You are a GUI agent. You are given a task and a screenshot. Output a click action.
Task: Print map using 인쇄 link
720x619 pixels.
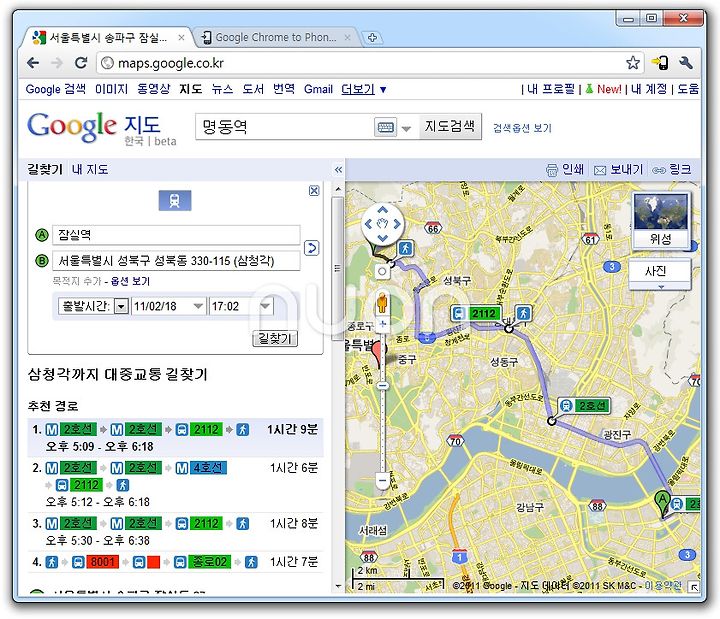click(x=564, y=169)
